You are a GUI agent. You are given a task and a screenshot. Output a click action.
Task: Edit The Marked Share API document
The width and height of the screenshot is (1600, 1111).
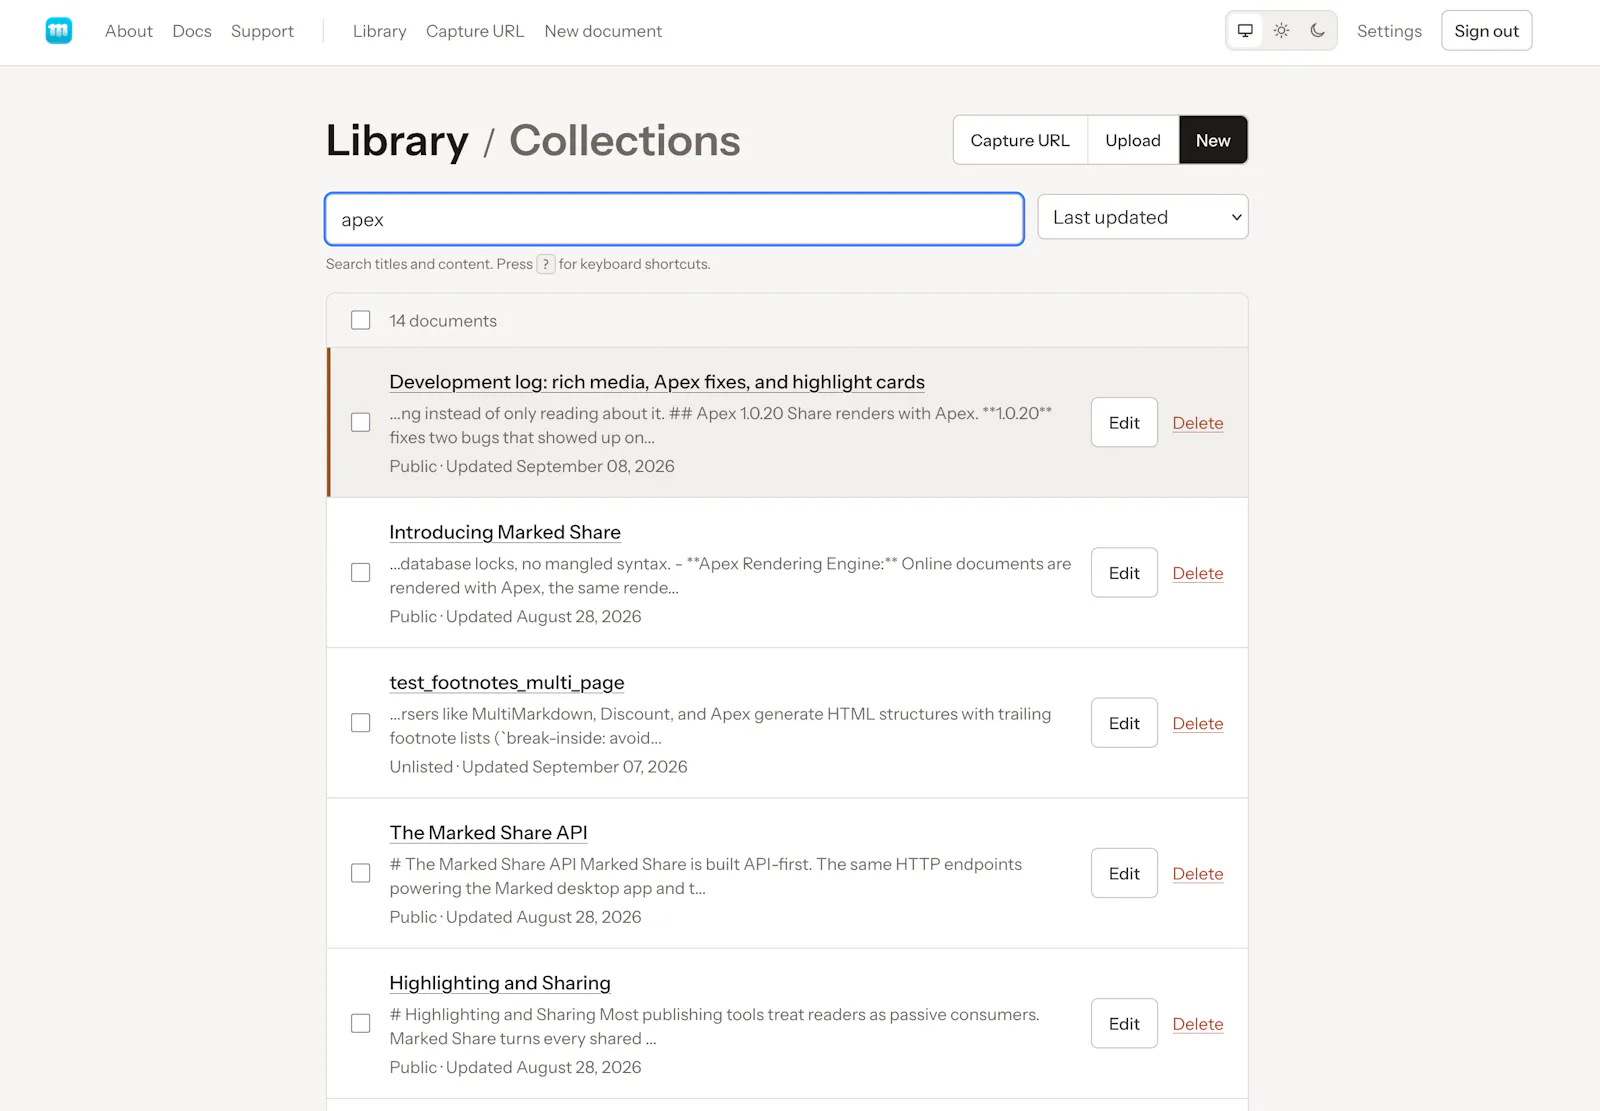(x=1124, y=873)
